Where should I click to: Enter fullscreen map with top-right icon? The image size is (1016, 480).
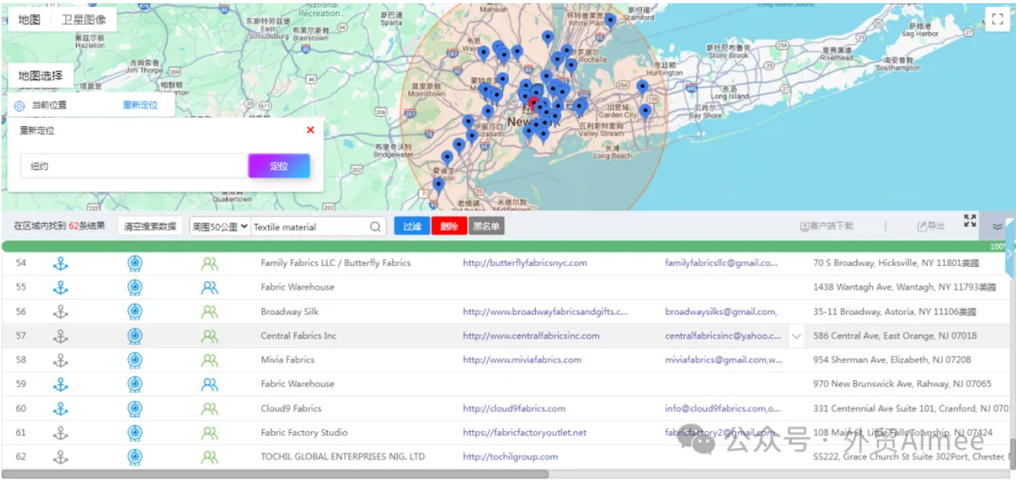coord(997,20)
